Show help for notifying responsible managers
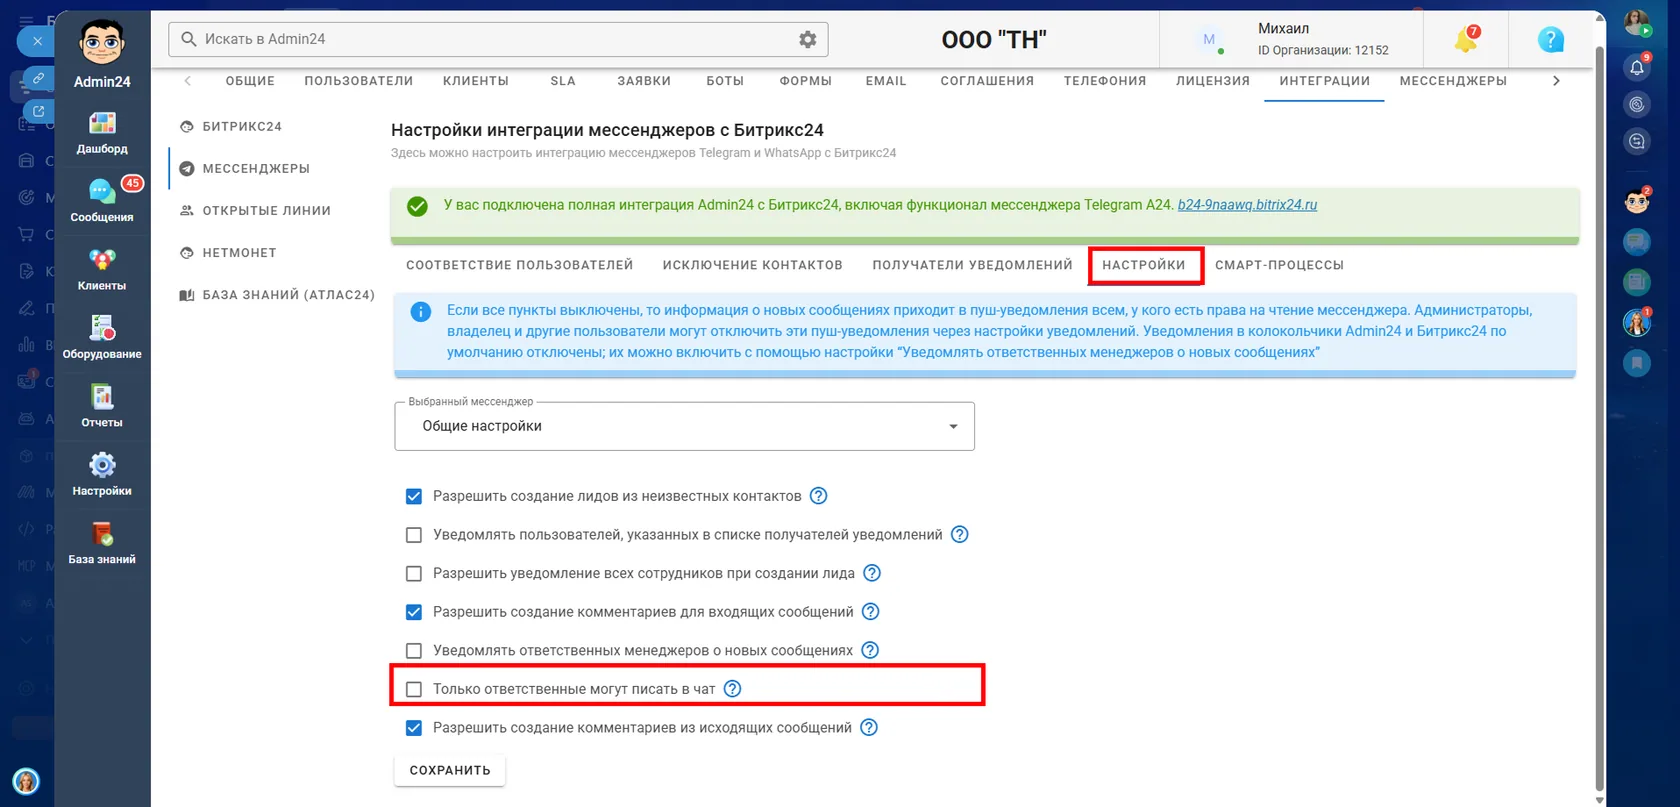The height and width of the screenshot is (807, 1680). (x=870, y=650)
